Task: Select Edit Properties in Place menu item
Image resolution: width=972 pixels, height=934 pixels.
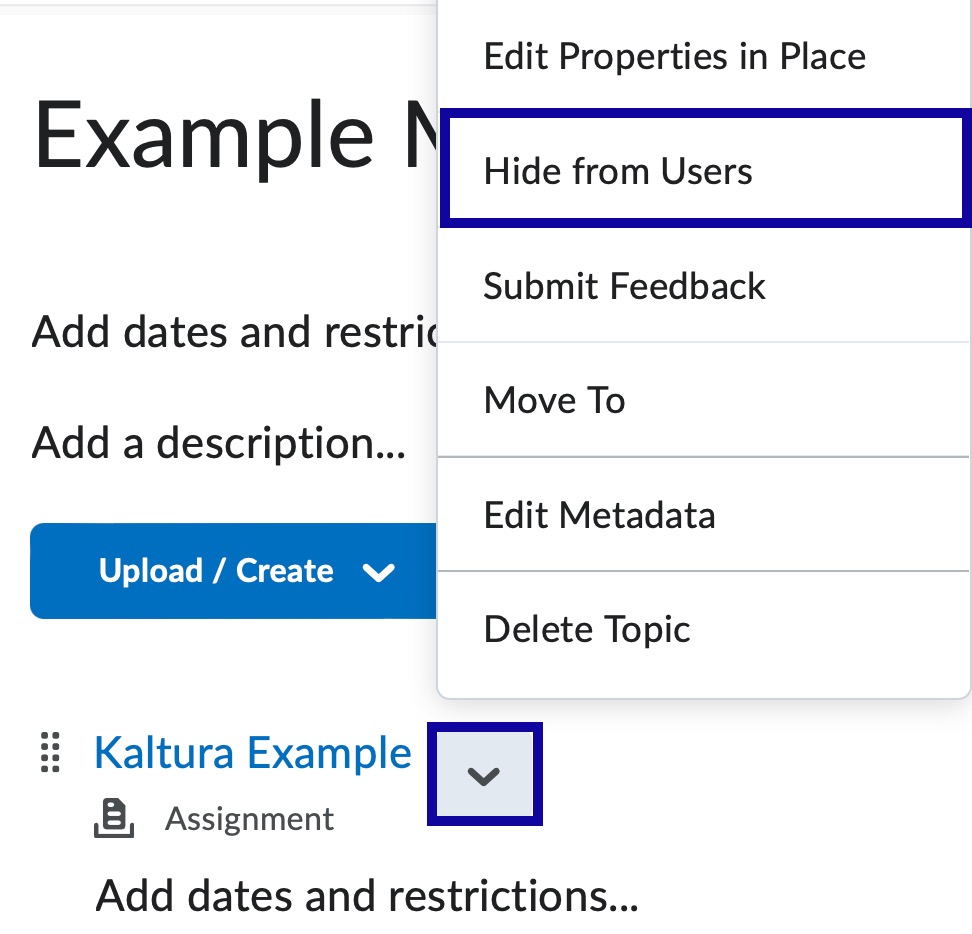Action: pos(704,56)
